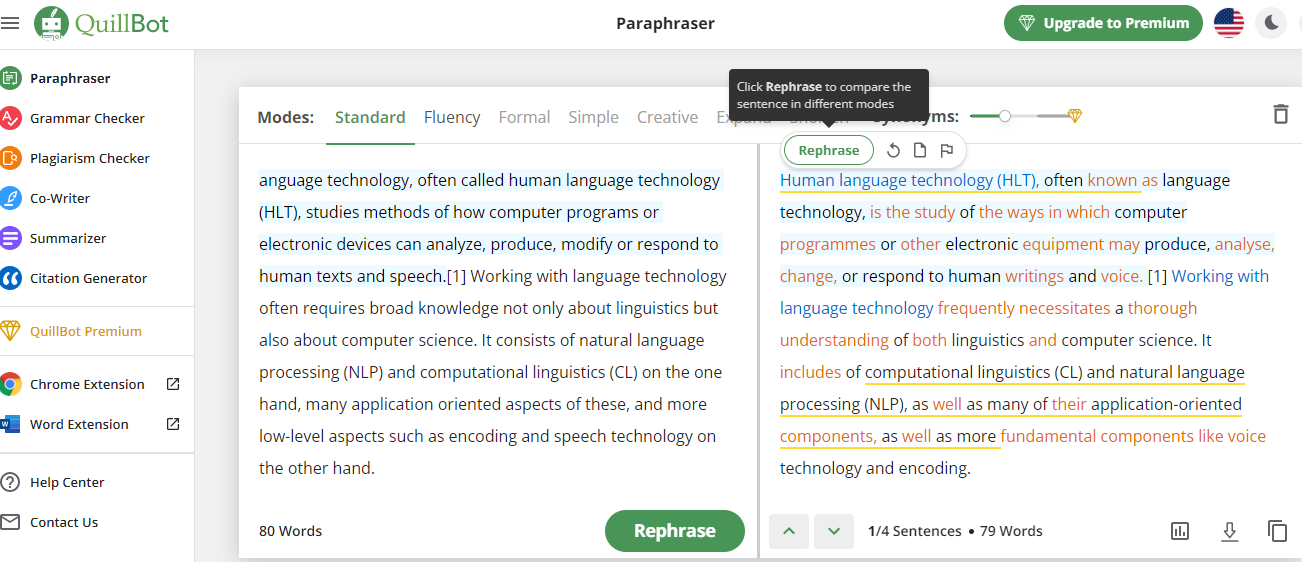Delete text with trash icon
Image resolution: width=1302 pixels, height=562 pixels.
pyautogui.click(x=1280, y=114)
